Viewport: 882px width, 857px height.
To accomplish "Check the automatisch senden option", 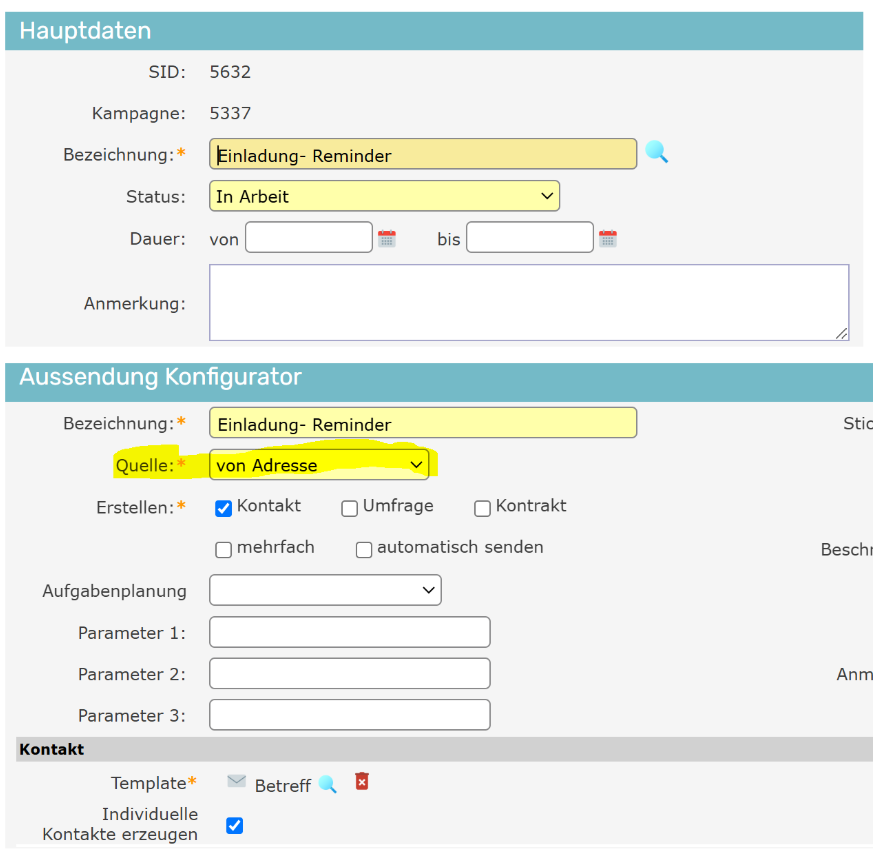I will (364, 549).
